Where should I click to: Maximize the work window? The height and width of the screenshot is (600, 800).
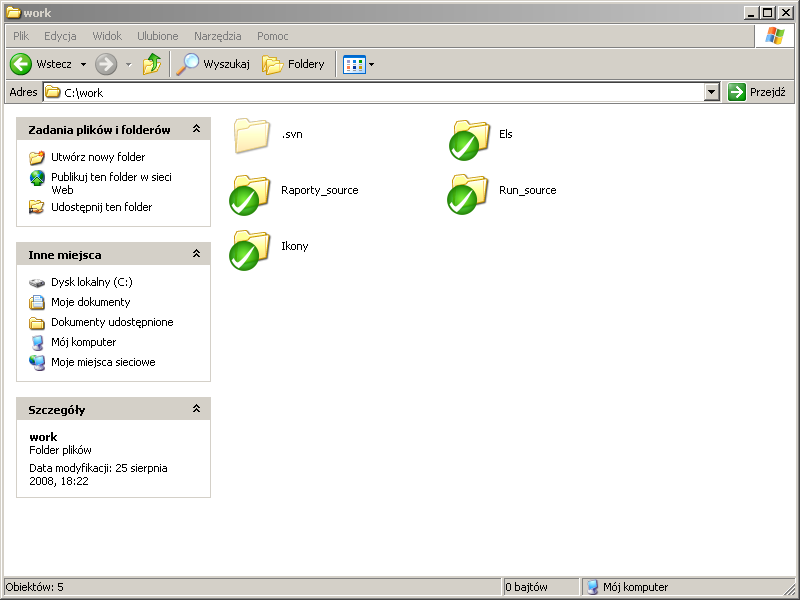767,12
